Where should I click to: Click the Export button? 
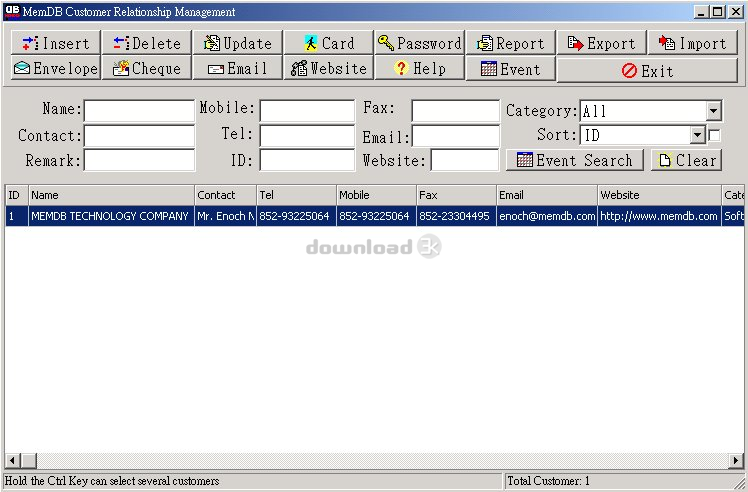602,43
